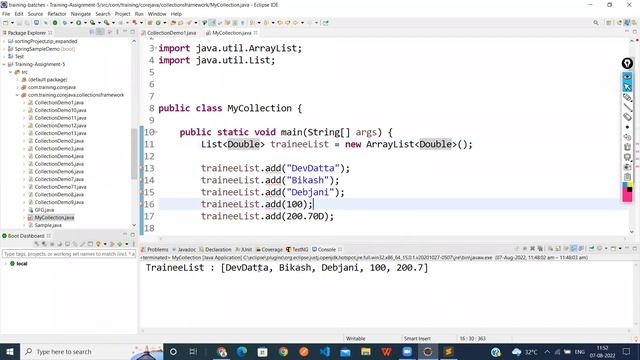The width and height of the screenshot is (640, 360).
Task: Expand the com.training.corejava package
Action: pyautogui.click(x=18, y=87)
